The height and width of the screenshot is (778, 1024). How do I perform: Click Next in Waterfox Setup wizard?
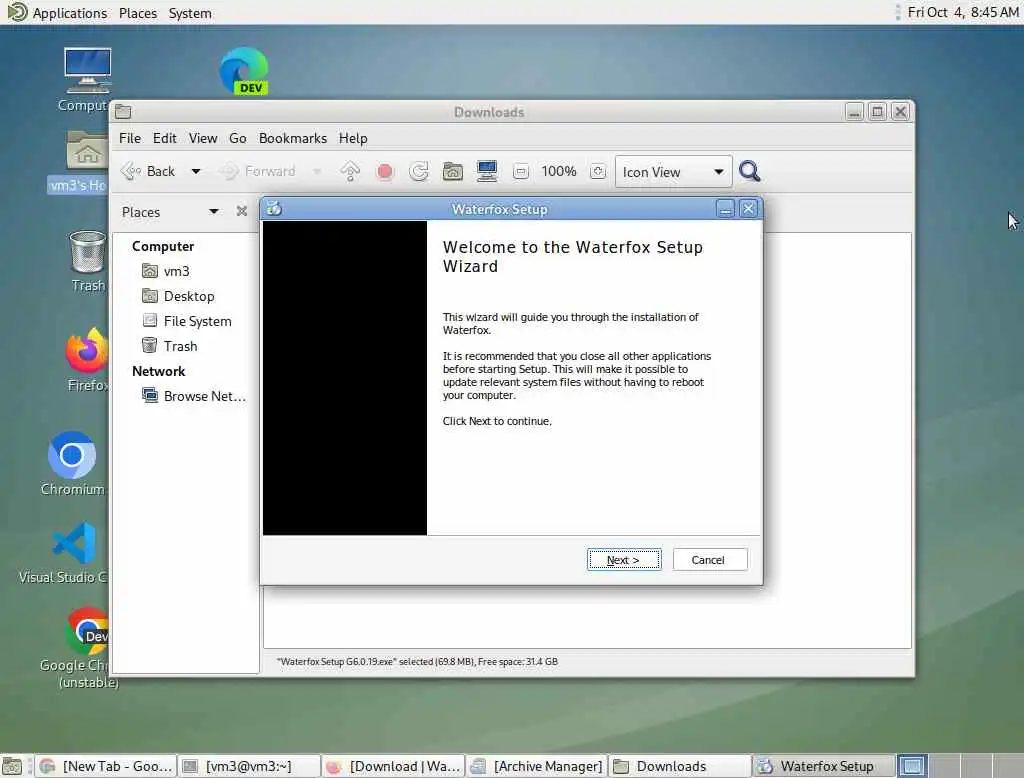pos(624,560)
